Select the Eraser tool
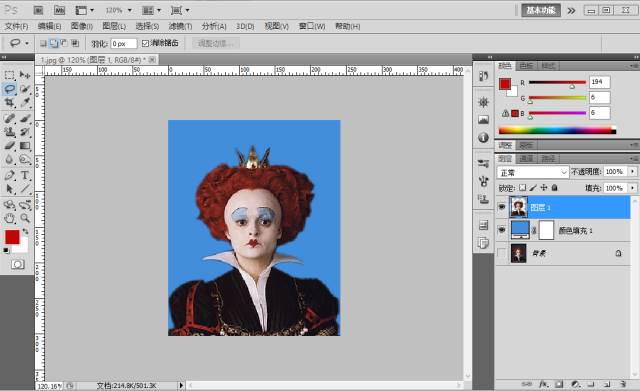 point(9,146)
